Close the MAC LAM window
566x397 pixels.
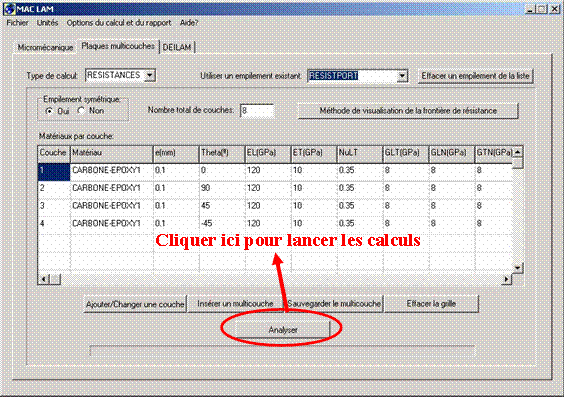point(554,9)
